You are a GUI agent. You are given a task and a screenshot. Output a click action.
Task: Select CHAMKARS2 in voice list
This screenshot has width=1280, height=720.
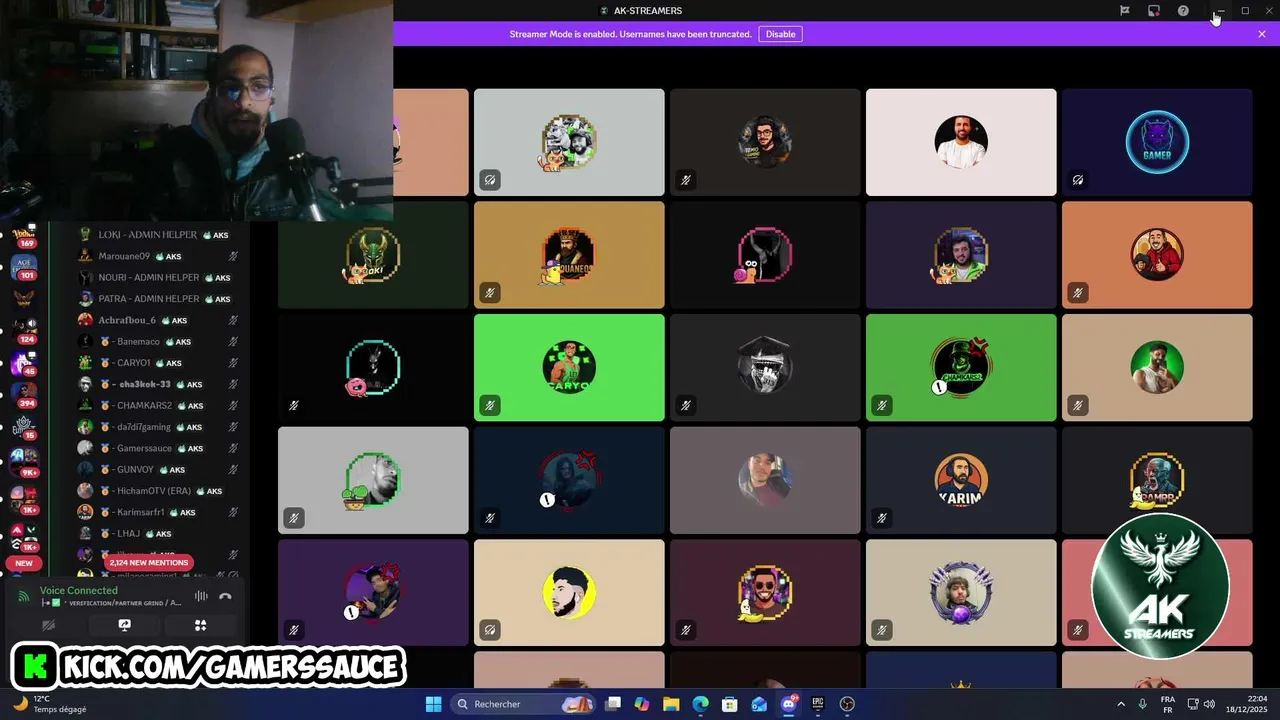coord(158,405)
